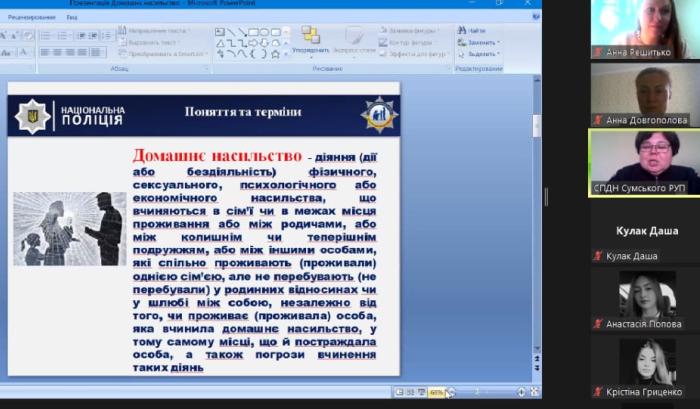Open the text columns button
The height and width of the screenshot is (409, 700).
tap(97, 53)
